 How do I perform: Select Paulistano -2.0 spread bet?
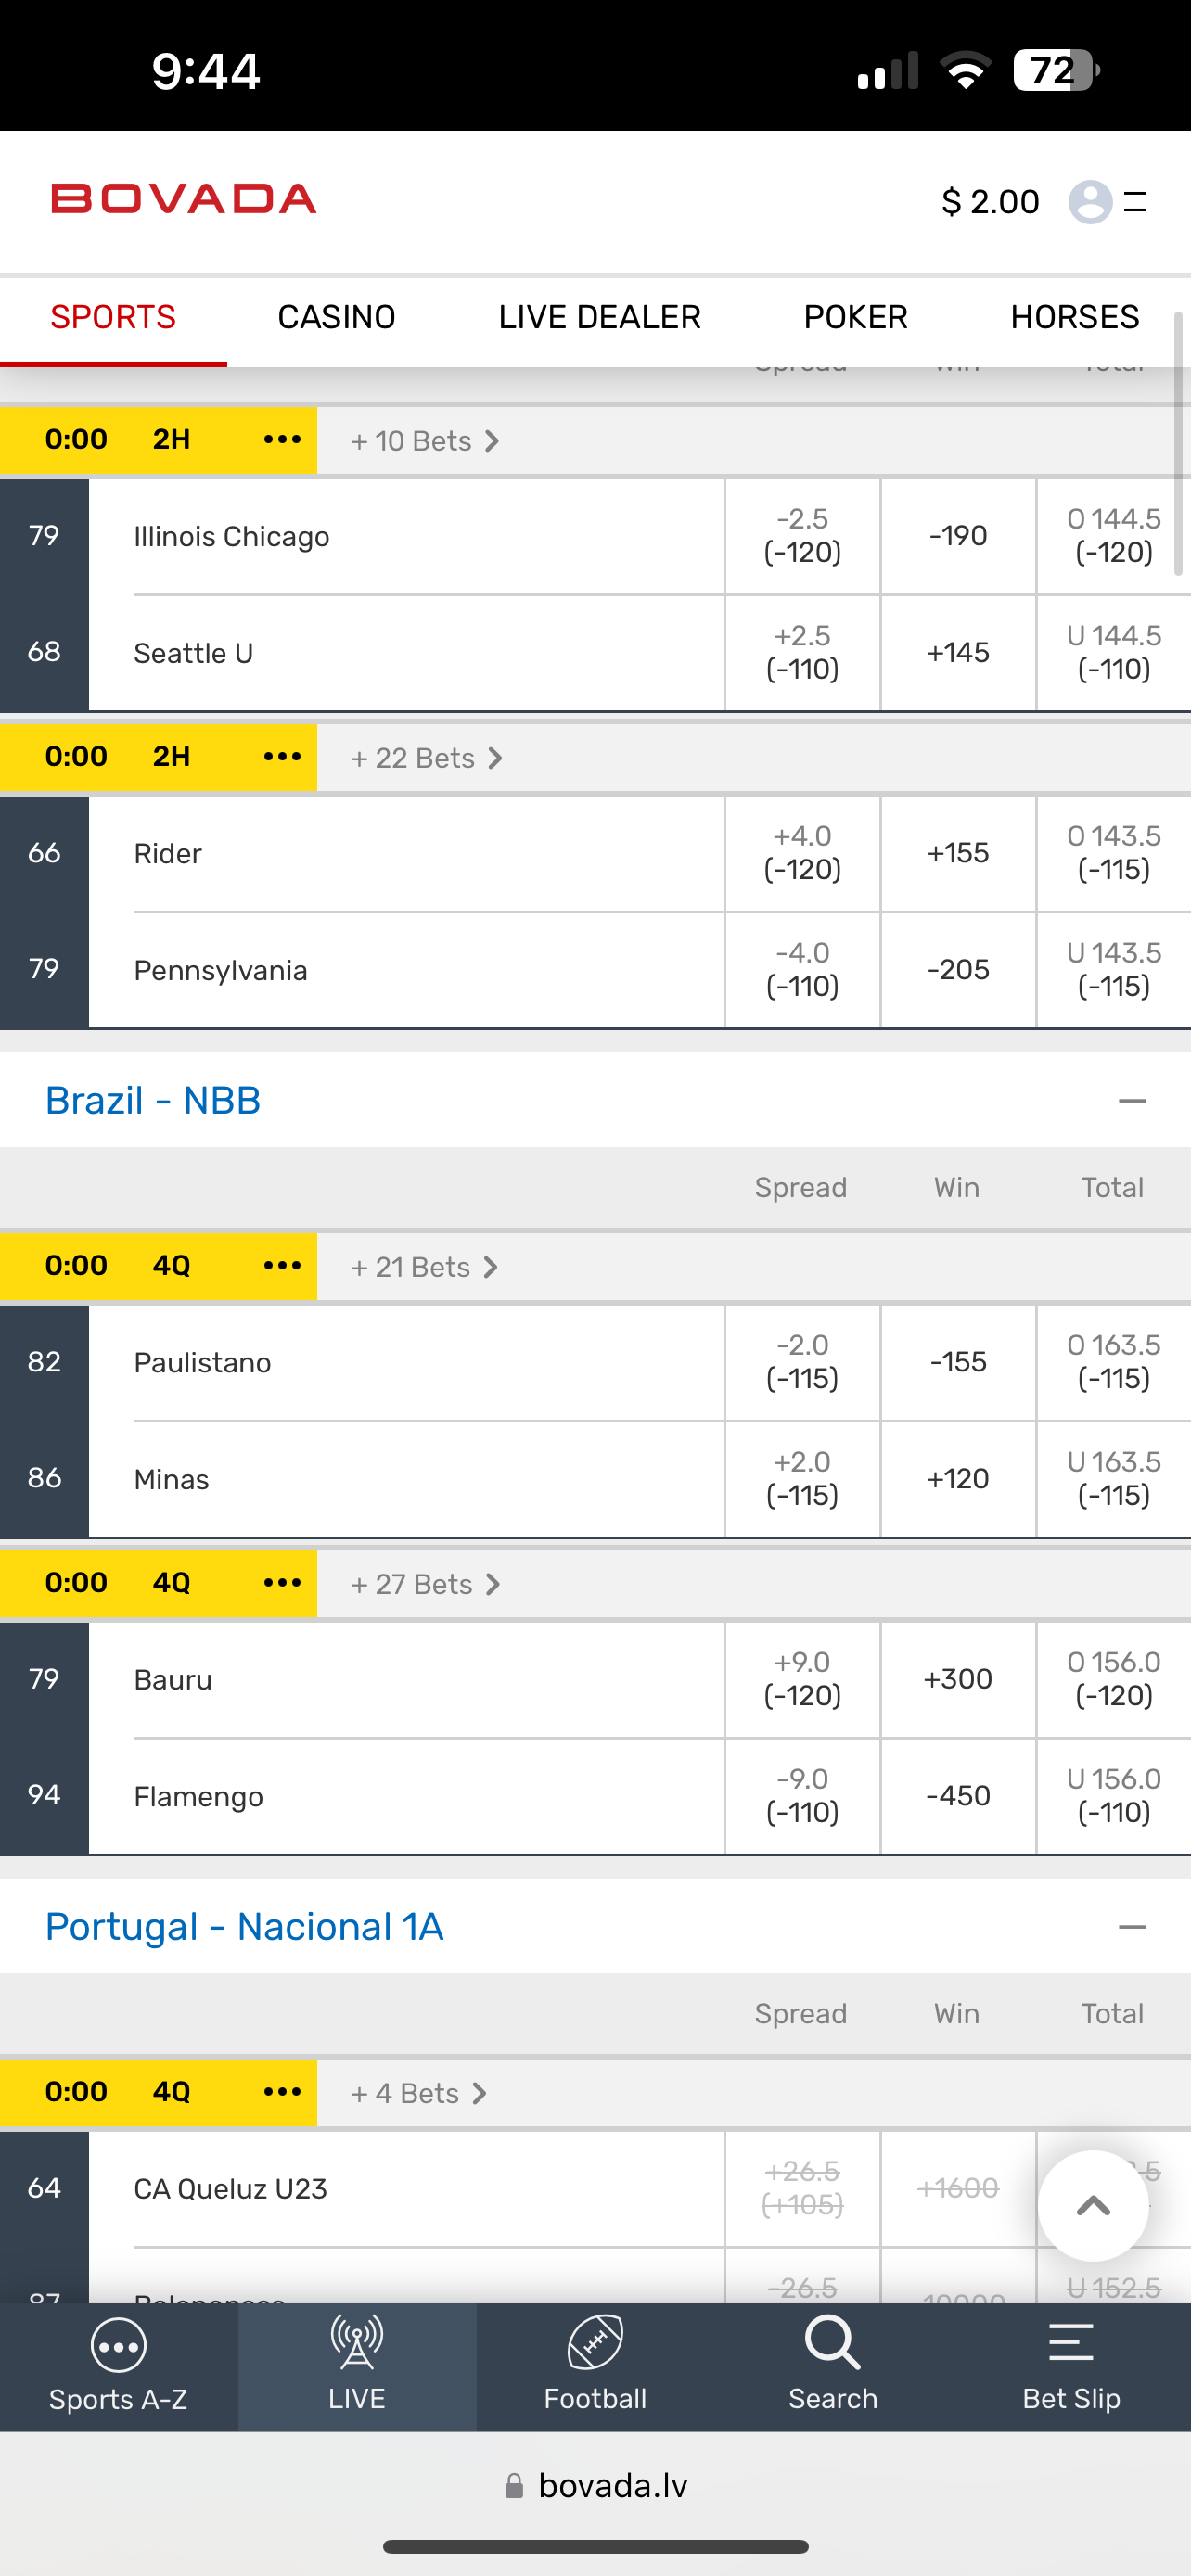tap(802, 1362)
